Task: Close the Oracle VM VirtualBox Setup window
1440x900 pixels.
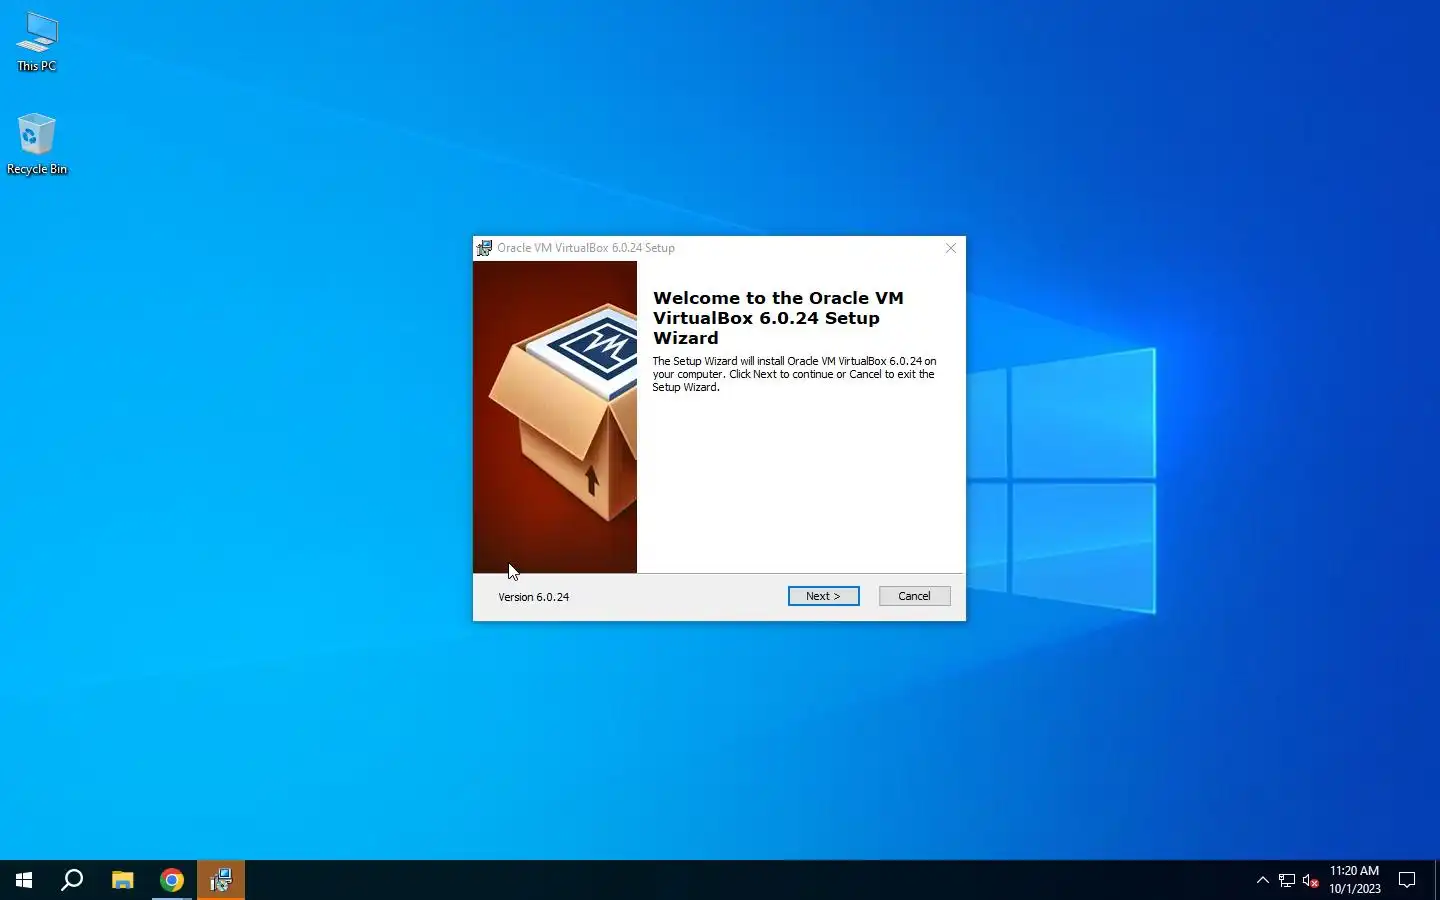Action: tap(951, 248)
